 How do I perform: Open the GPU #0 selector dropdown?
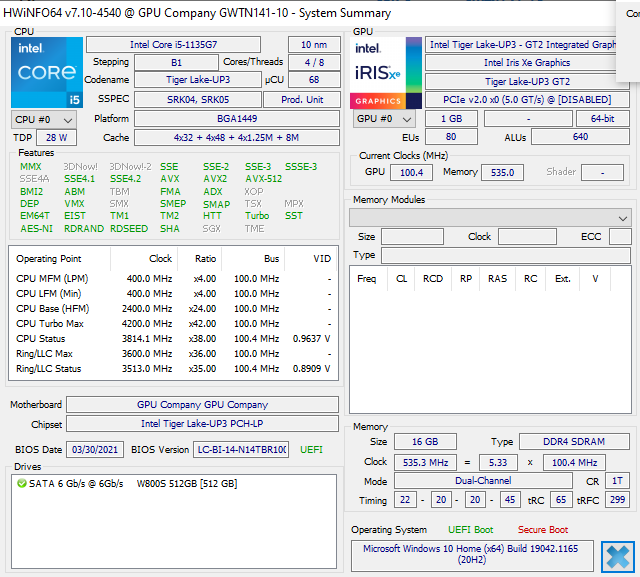tap(384, 119)
